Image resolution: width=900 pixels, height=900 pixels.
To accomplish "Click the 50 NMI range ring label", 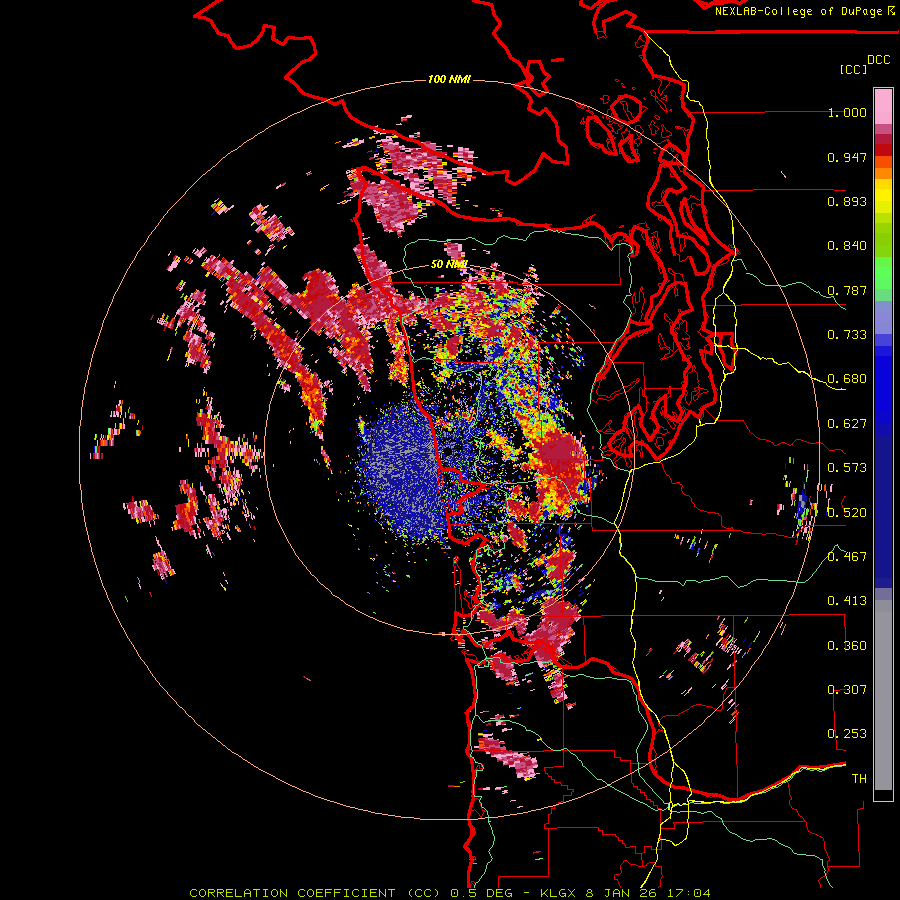I will point(449,264).
